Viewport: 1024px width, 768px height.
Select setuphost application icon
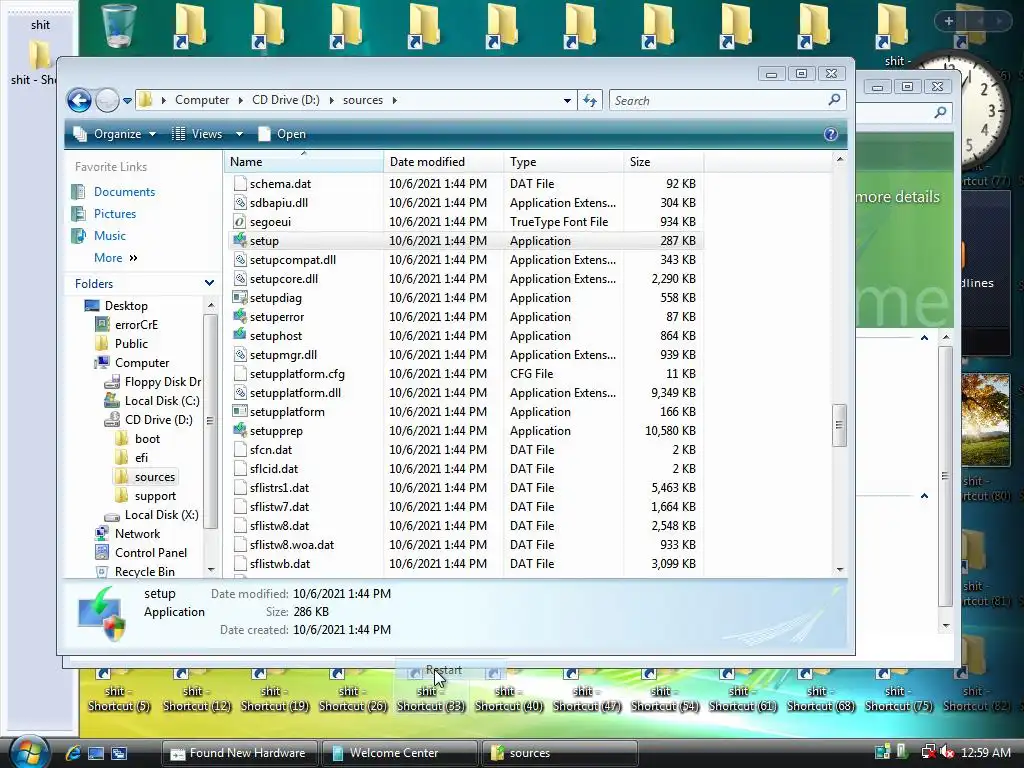click(x=240, y=335)
